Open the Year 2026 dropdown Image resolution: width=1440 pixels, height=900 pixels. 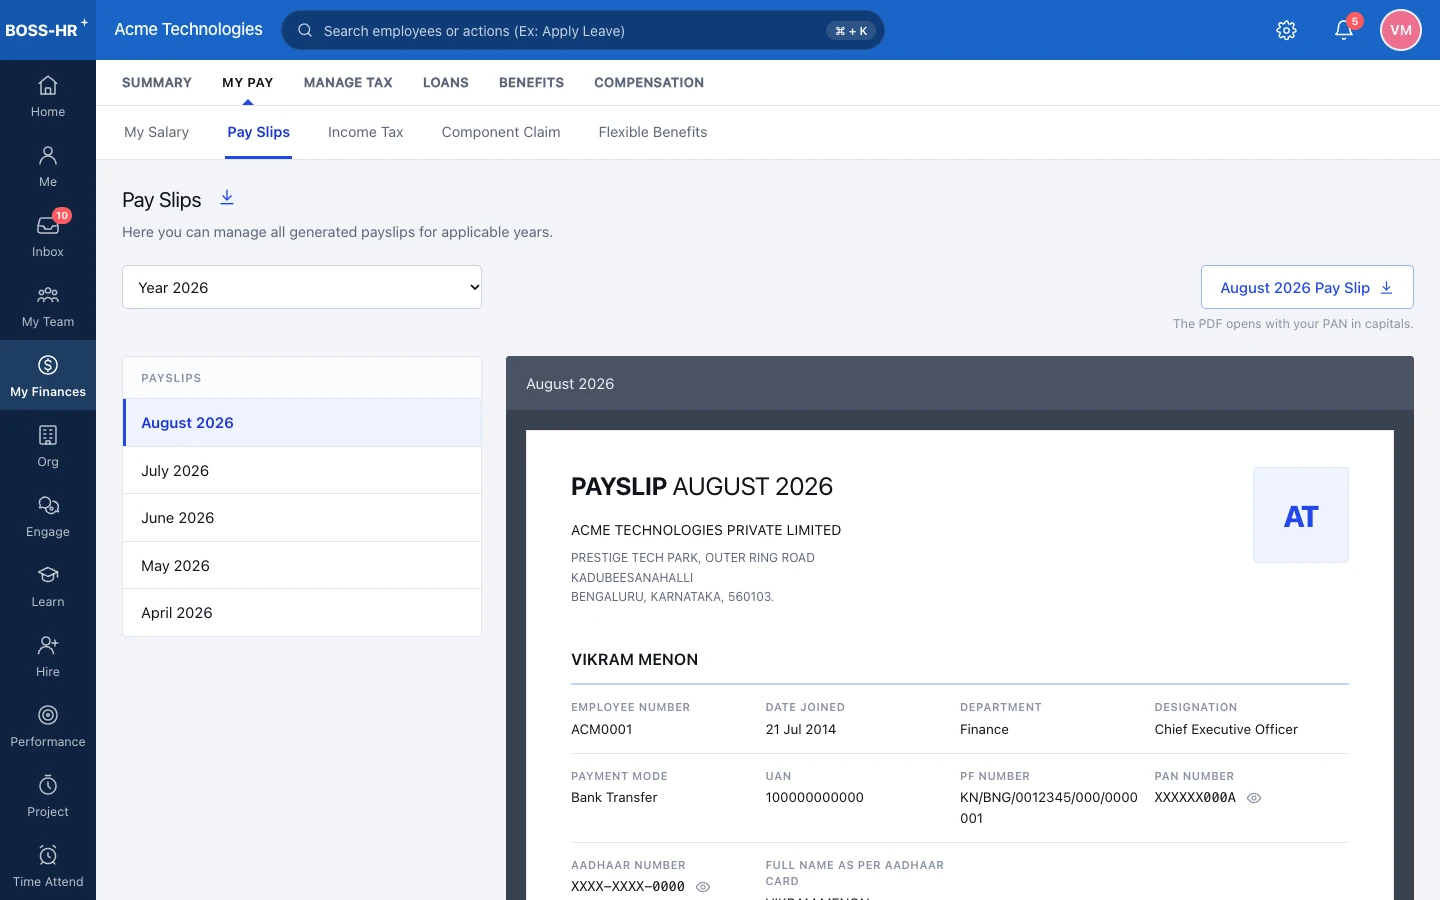pos(302,287)
